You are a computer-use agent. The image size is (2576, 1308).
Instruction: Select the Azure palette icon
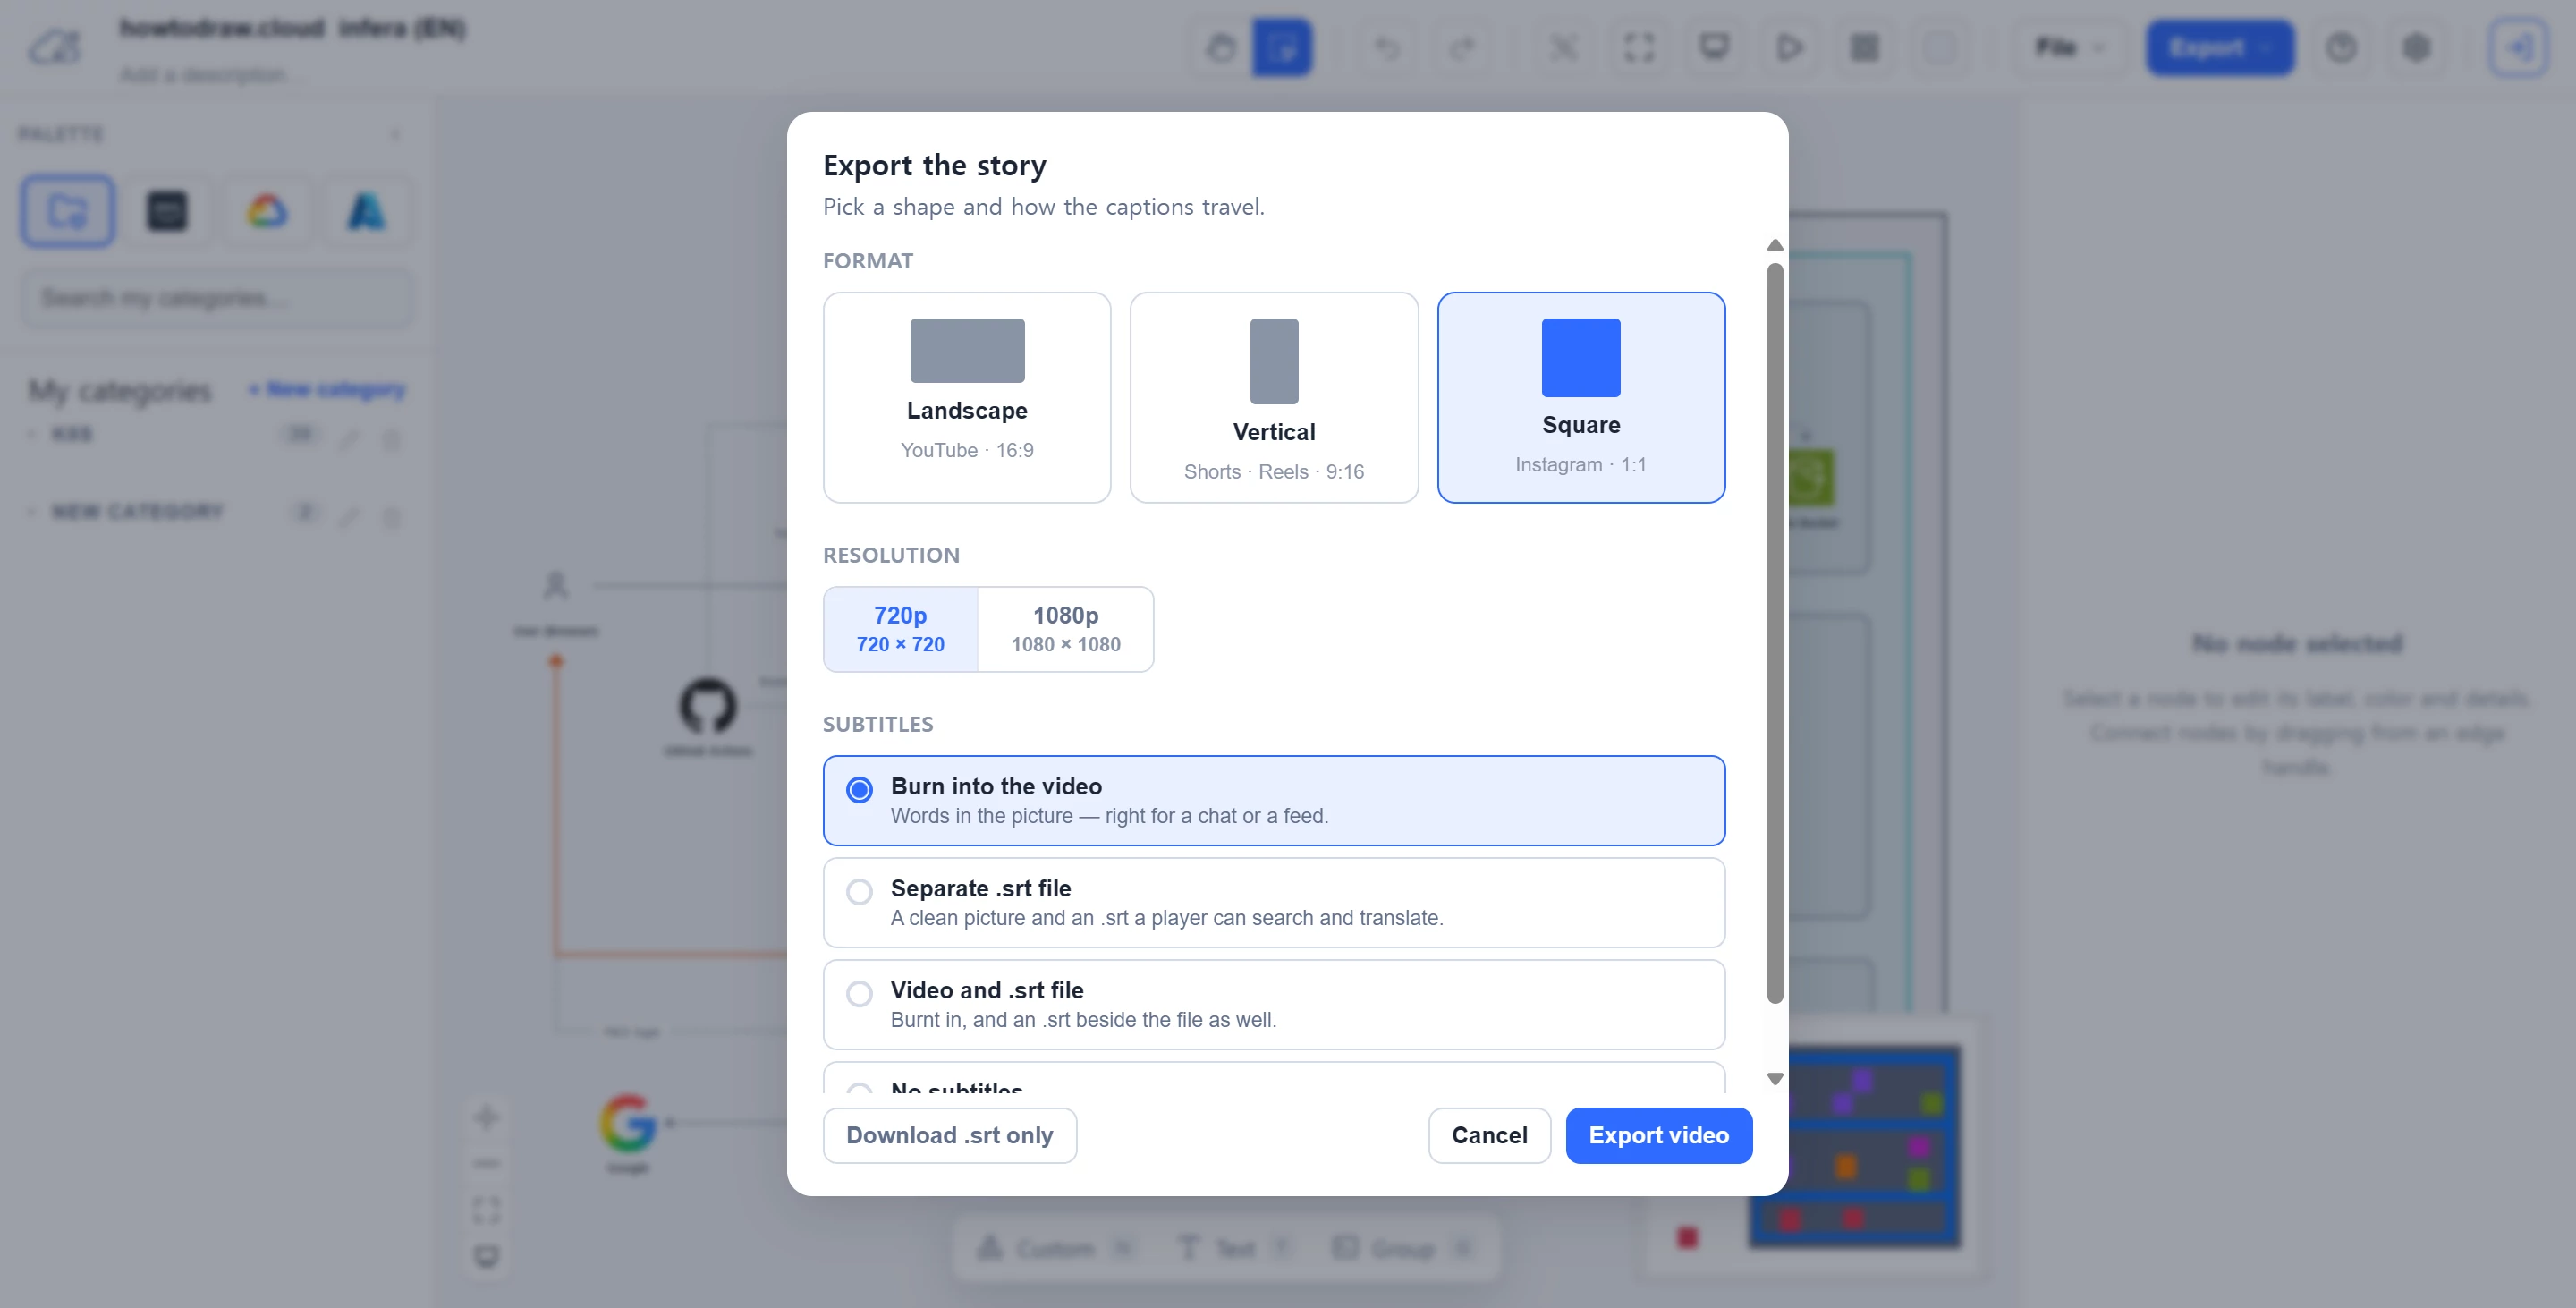coord(366,211)
